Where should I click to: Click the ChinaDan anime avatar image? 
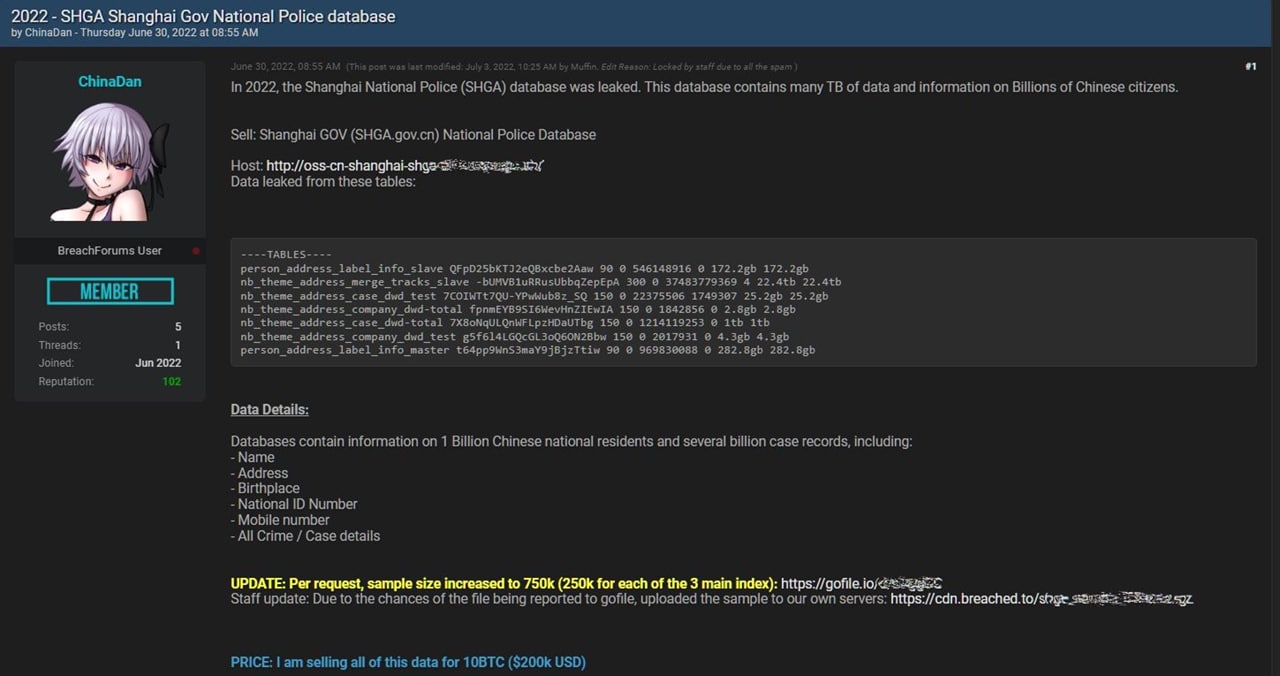click(110, 162)
